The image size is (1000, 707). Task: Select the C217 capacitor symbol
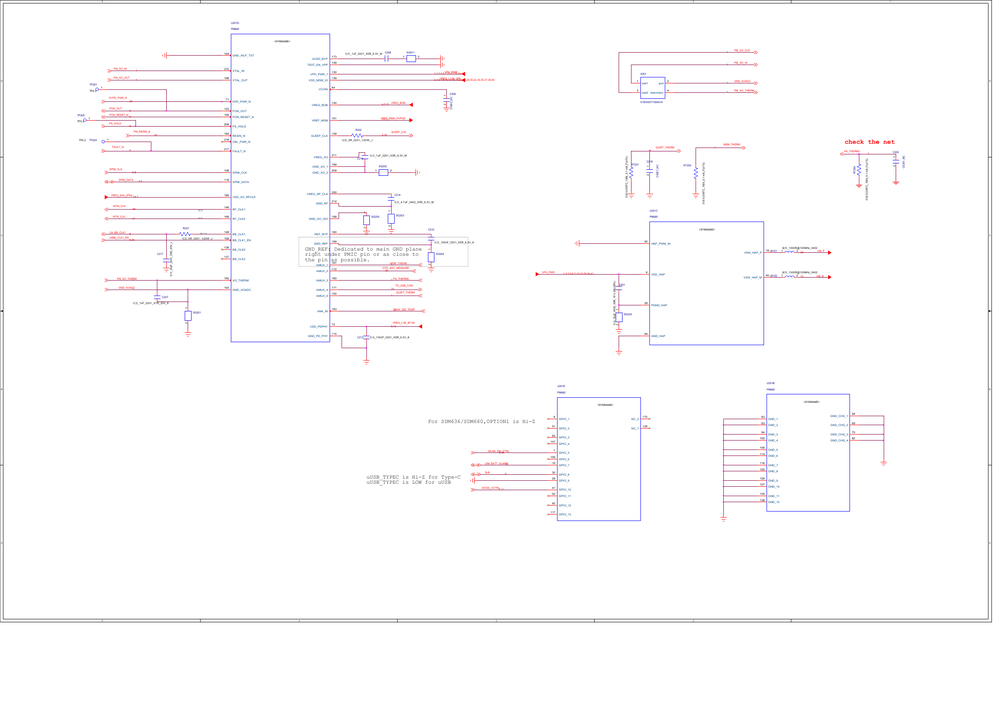(x=166, y=260)
